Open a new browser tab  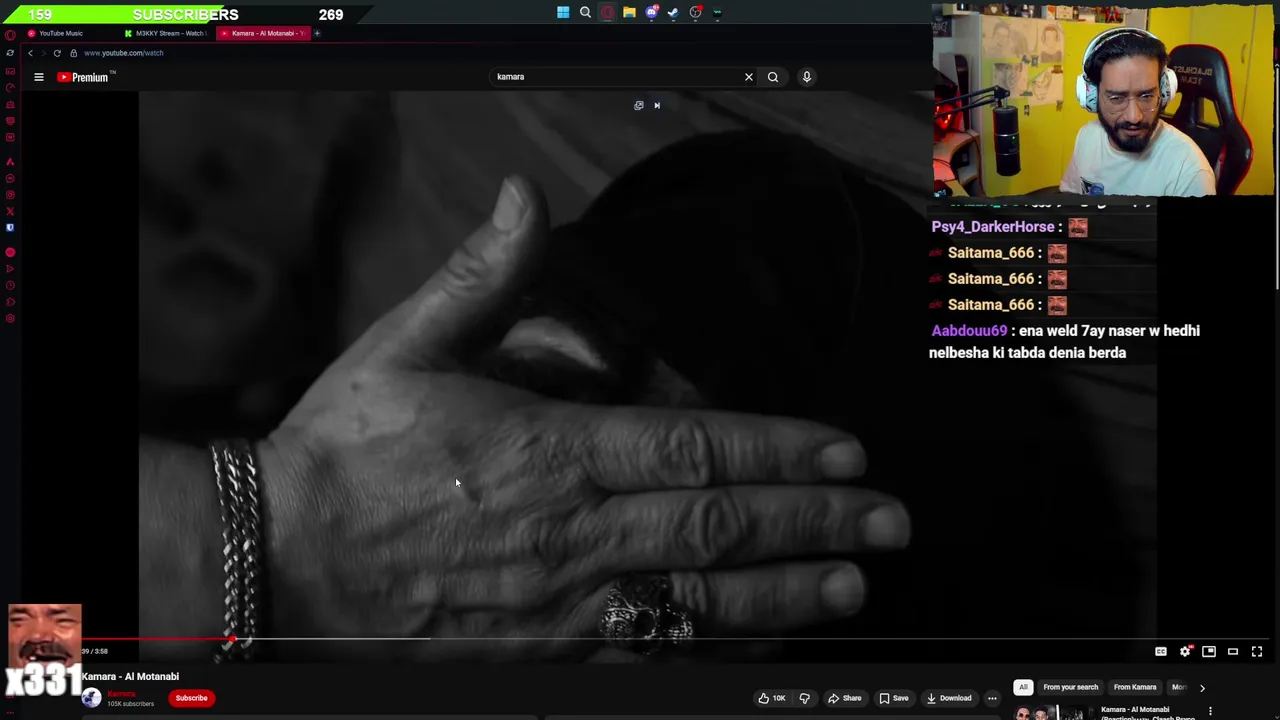(x=317, y=33)
